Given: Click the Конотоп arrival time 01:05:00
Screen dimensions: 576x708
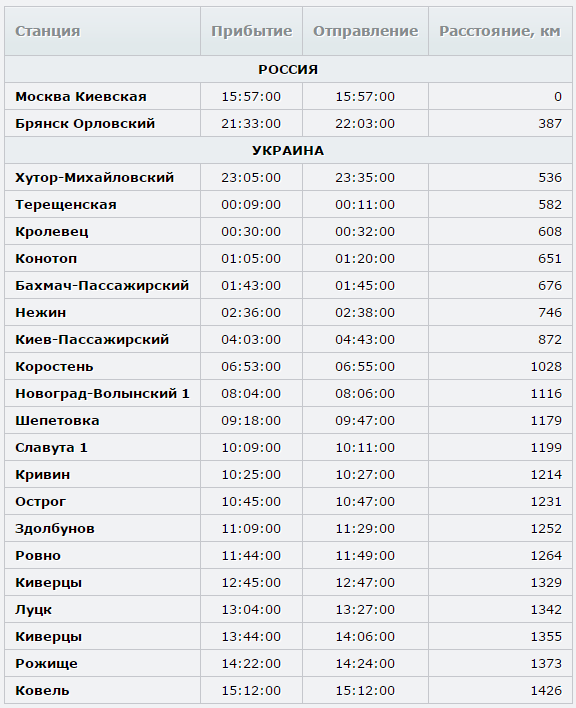Looking at the screenshot, I should [251, 259].
